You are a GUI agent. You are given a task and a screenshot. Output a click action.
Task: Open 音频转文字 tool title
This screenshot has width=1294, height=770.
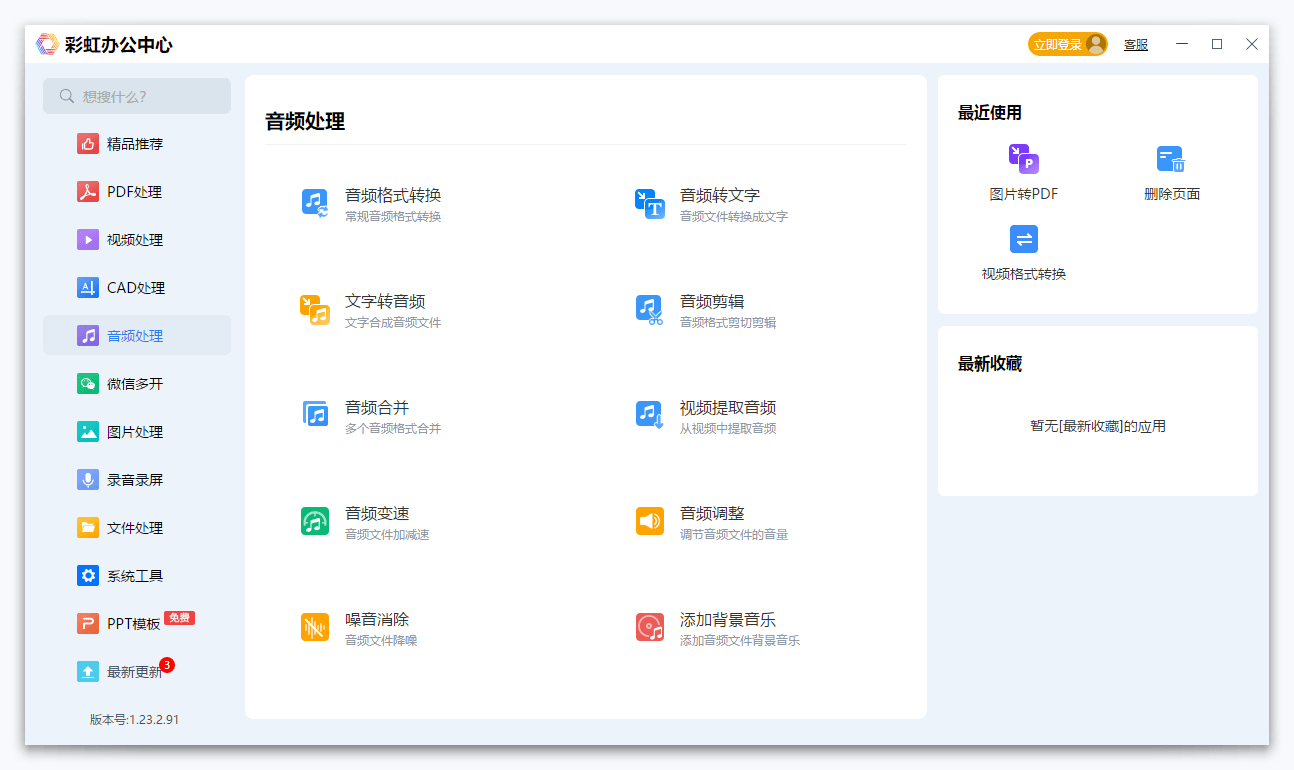[720, 195]
